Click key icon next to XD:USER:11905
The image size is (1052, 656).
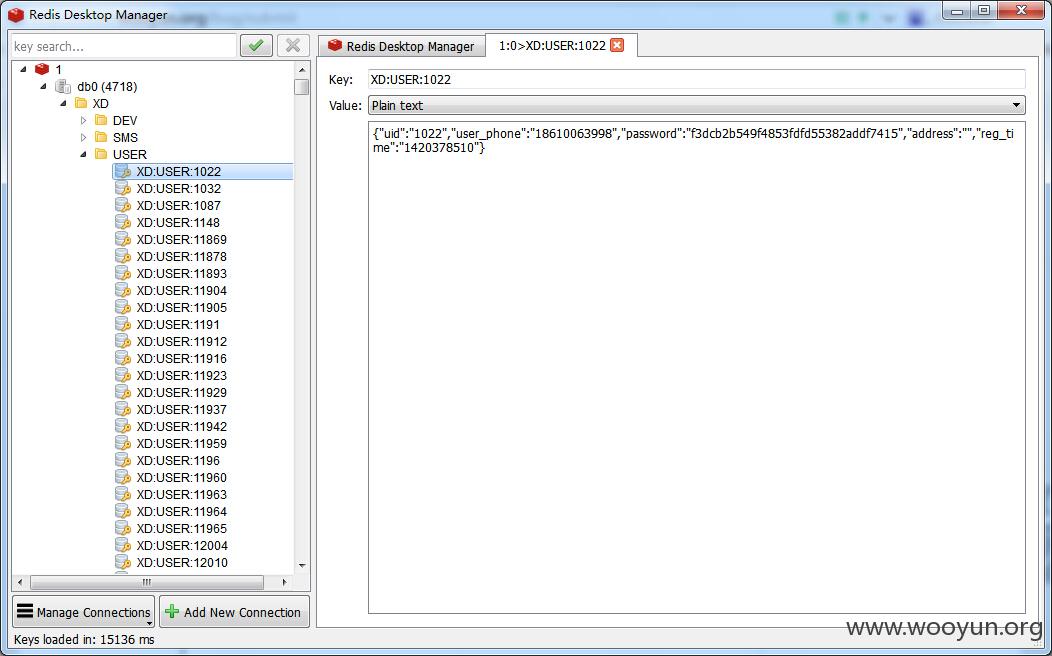pos(123,307)
